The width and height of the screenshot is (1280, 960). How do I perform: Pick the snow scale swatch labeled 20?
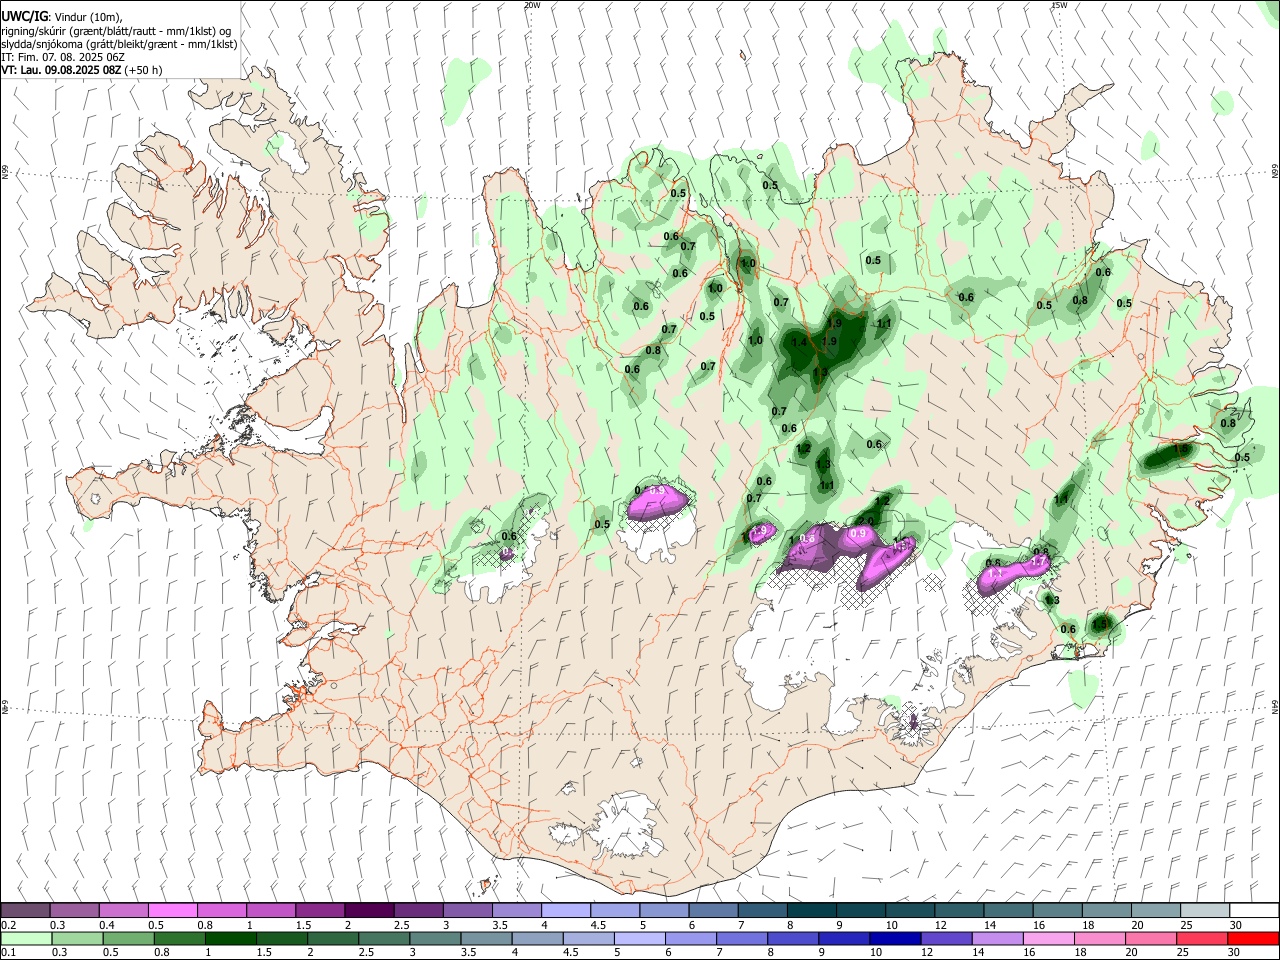click(1156, 910)
